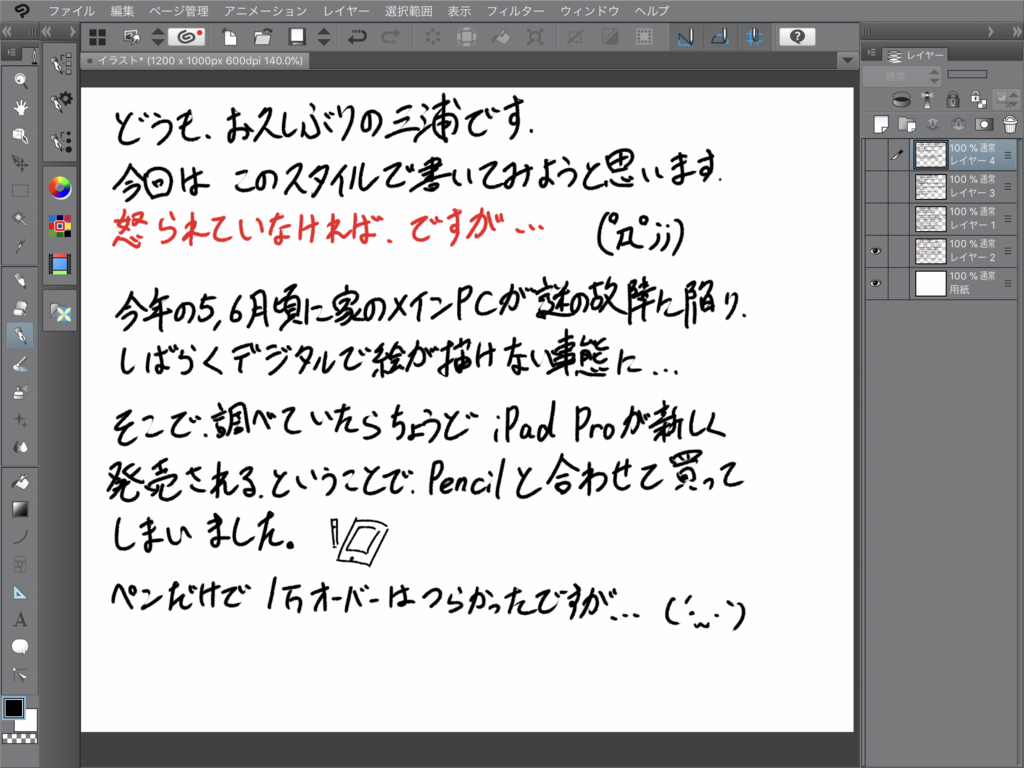The width and height of the screenshot is (1024, 768).
Task: Hide レイヤー 2 using its eye toggle
Action: click(876, 251)
